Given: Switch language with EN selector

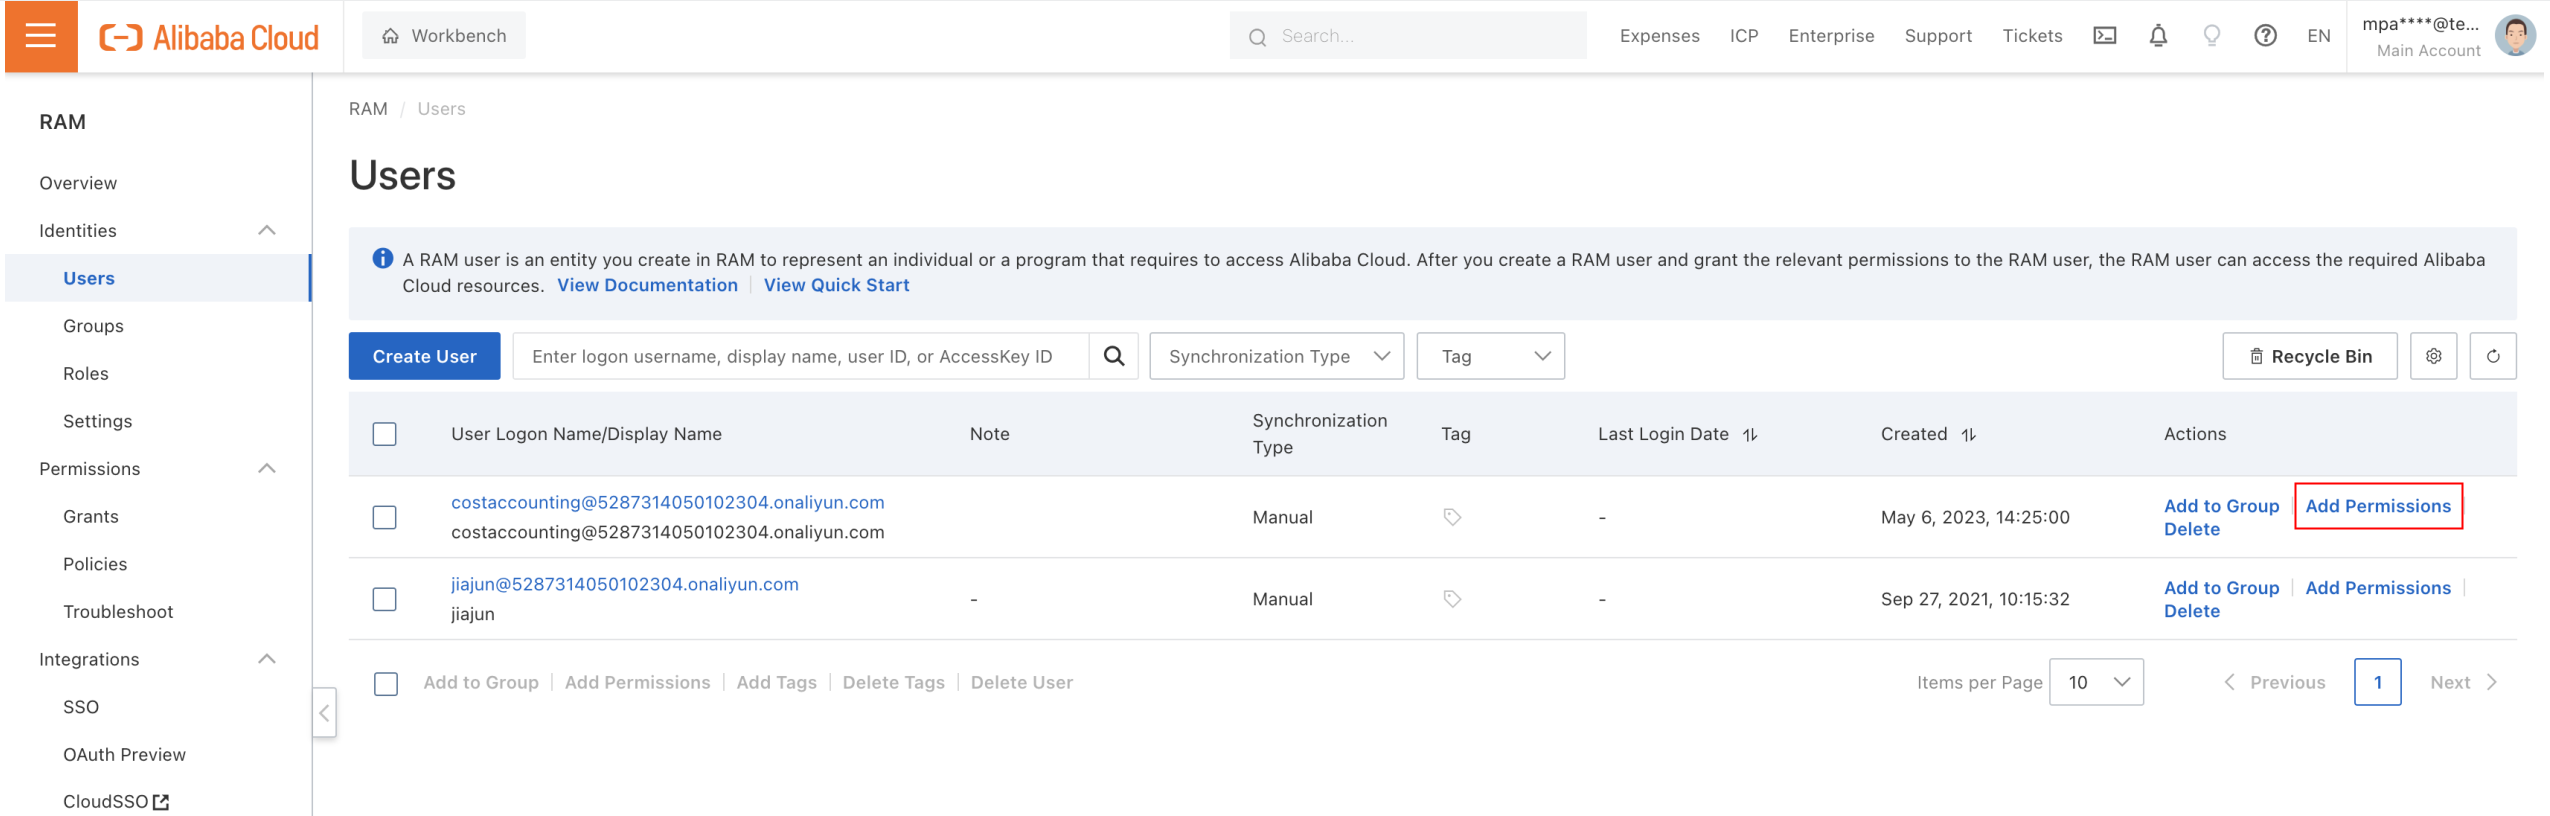Looking at the screenshot, I should 2319,36.
